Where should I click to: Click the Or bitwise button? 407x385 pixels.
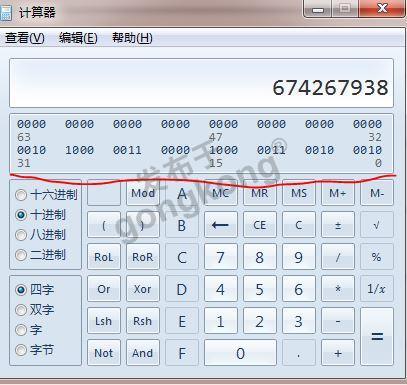pos(104,289)
